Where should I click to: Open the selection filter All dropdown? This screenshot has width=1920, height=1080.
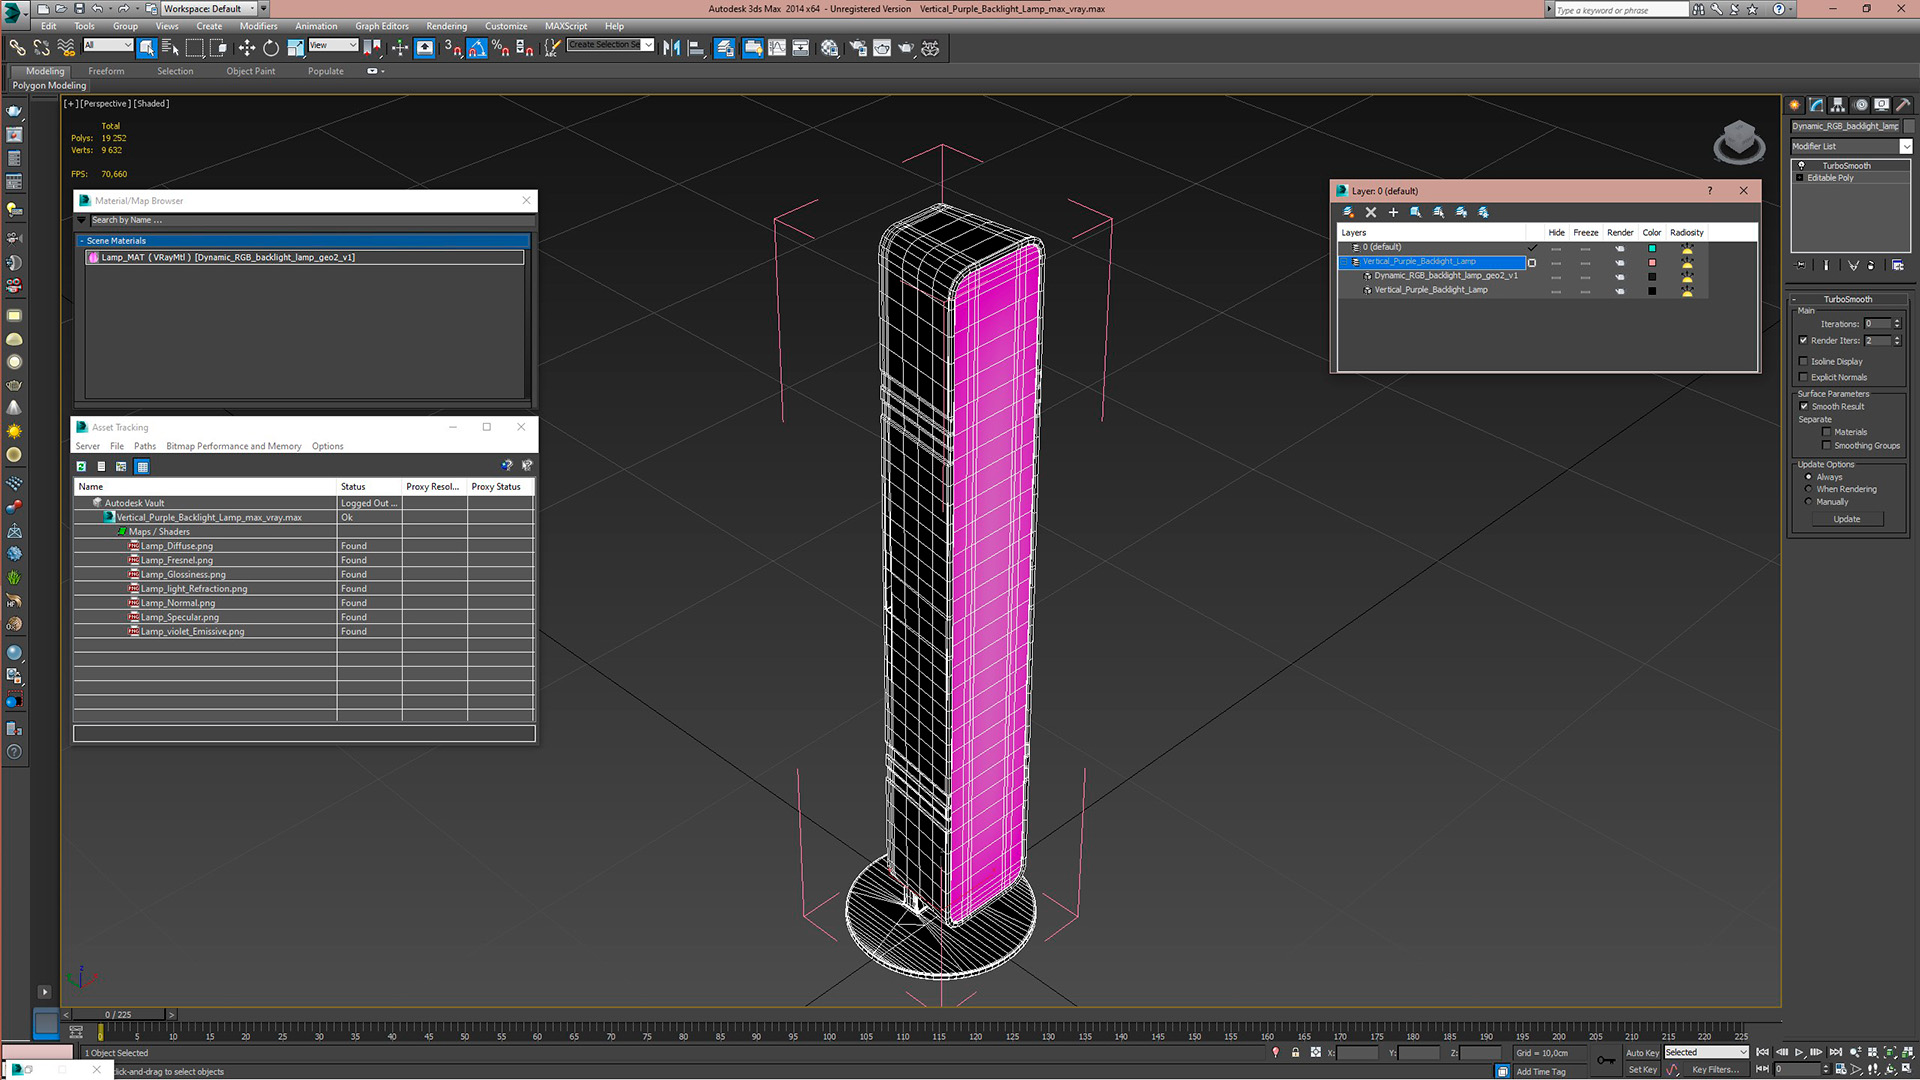click(108, 45)
